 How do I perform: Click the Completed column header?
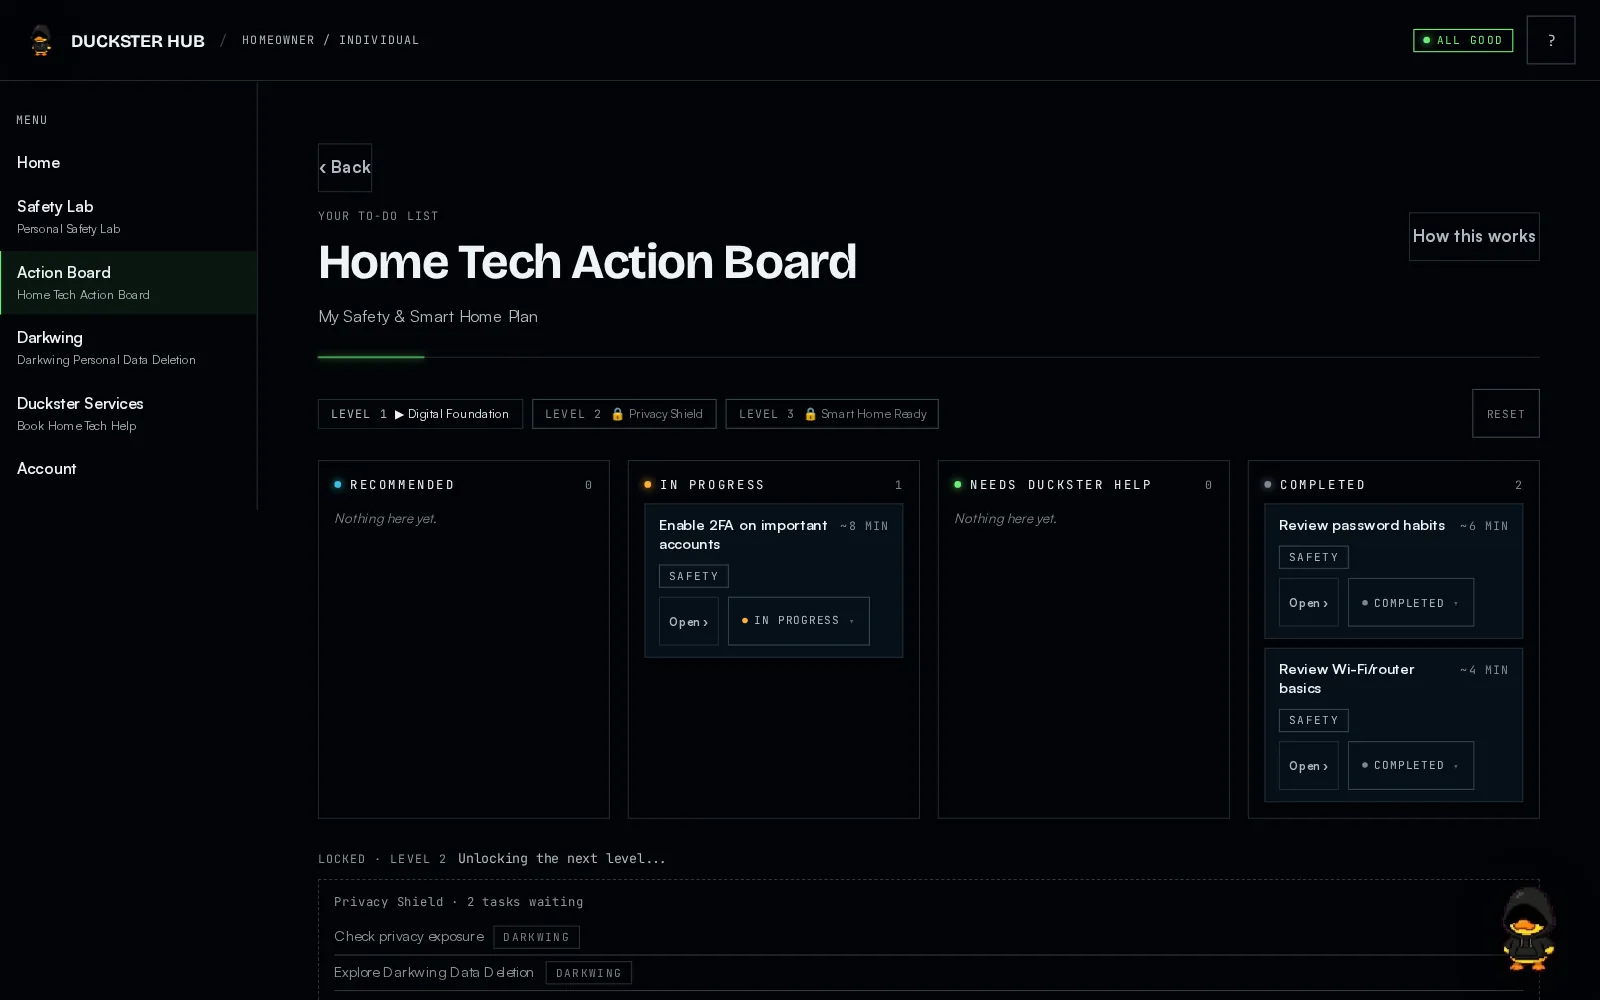pyautogui.click(x=1393, y=484)
